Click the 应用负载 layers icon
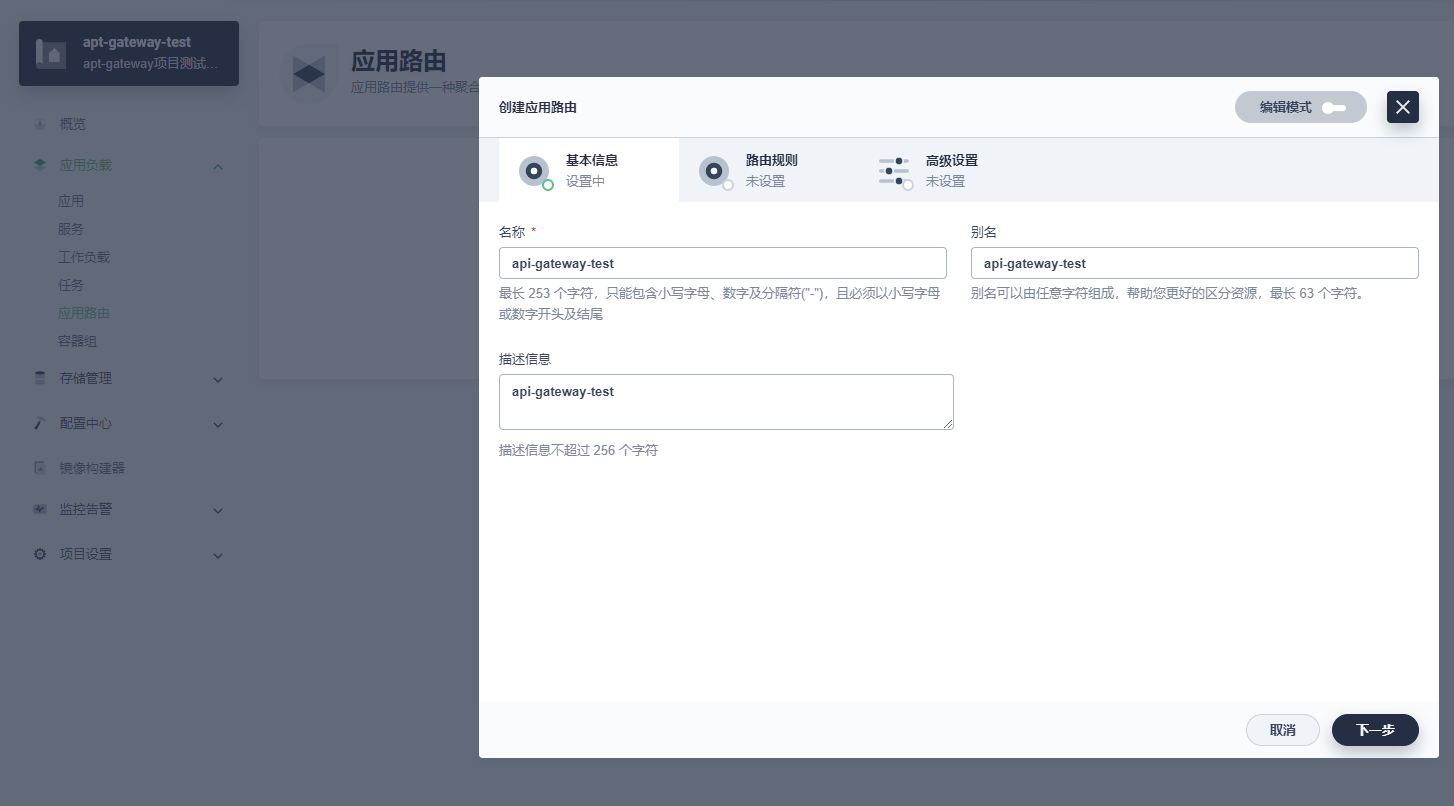This screenshot has width=1454, height=806. (x=40, y=165)
